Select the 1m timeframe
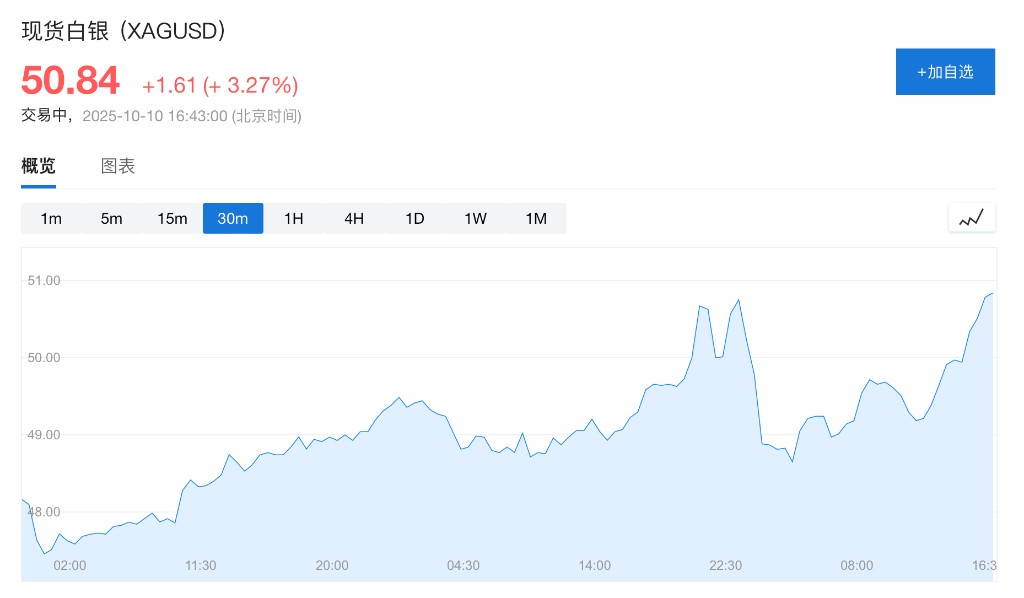This screenshot has height=598, width=1024. (x=51, y=218)
